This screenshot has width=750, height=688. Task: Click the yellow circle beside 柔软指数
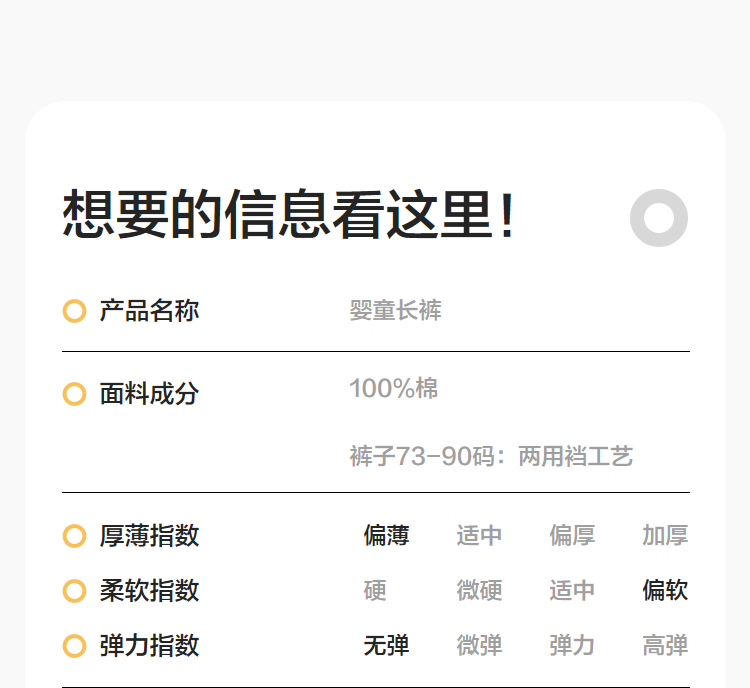click(x=74, y=591)
